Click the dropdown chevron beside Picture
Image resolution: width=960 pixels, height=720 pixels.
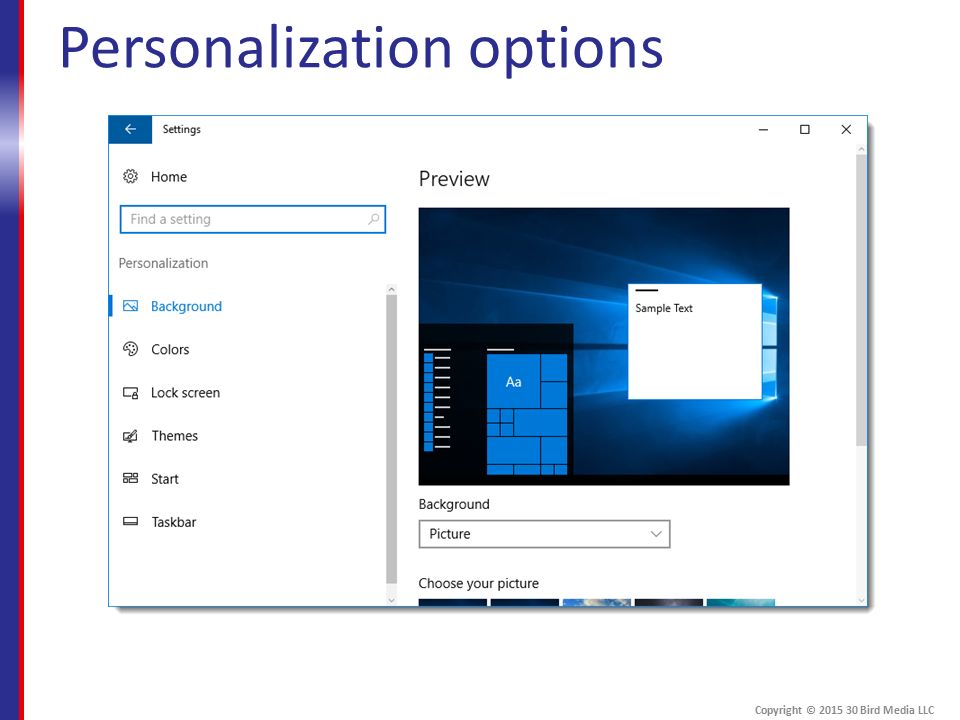pos(656,534)
